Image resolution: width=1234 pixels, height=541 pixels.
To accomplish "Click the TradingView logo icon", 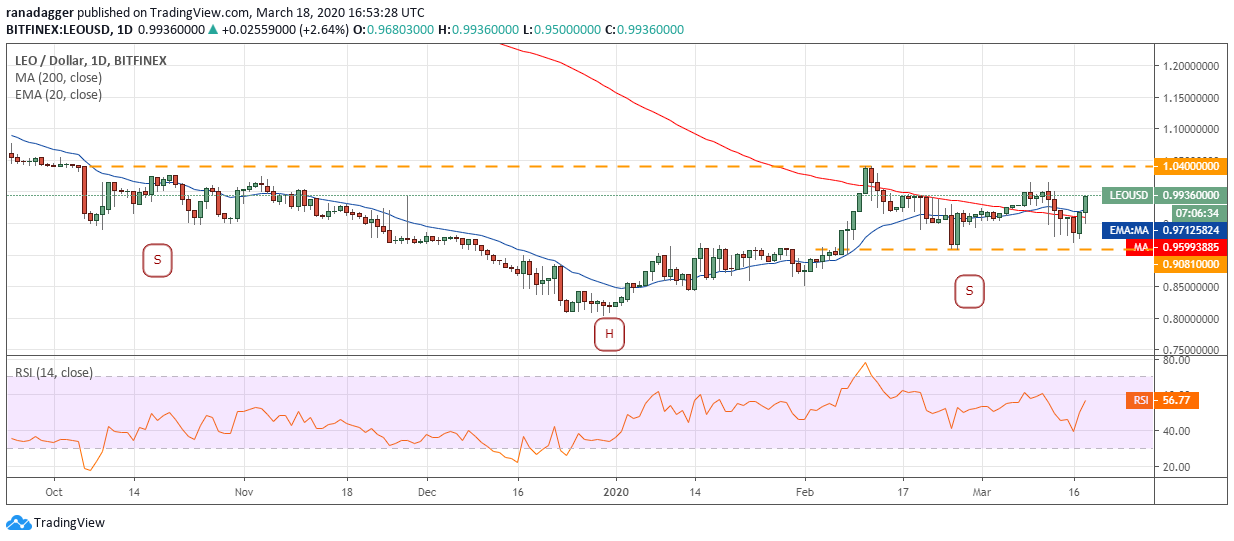I will (18, 522).
